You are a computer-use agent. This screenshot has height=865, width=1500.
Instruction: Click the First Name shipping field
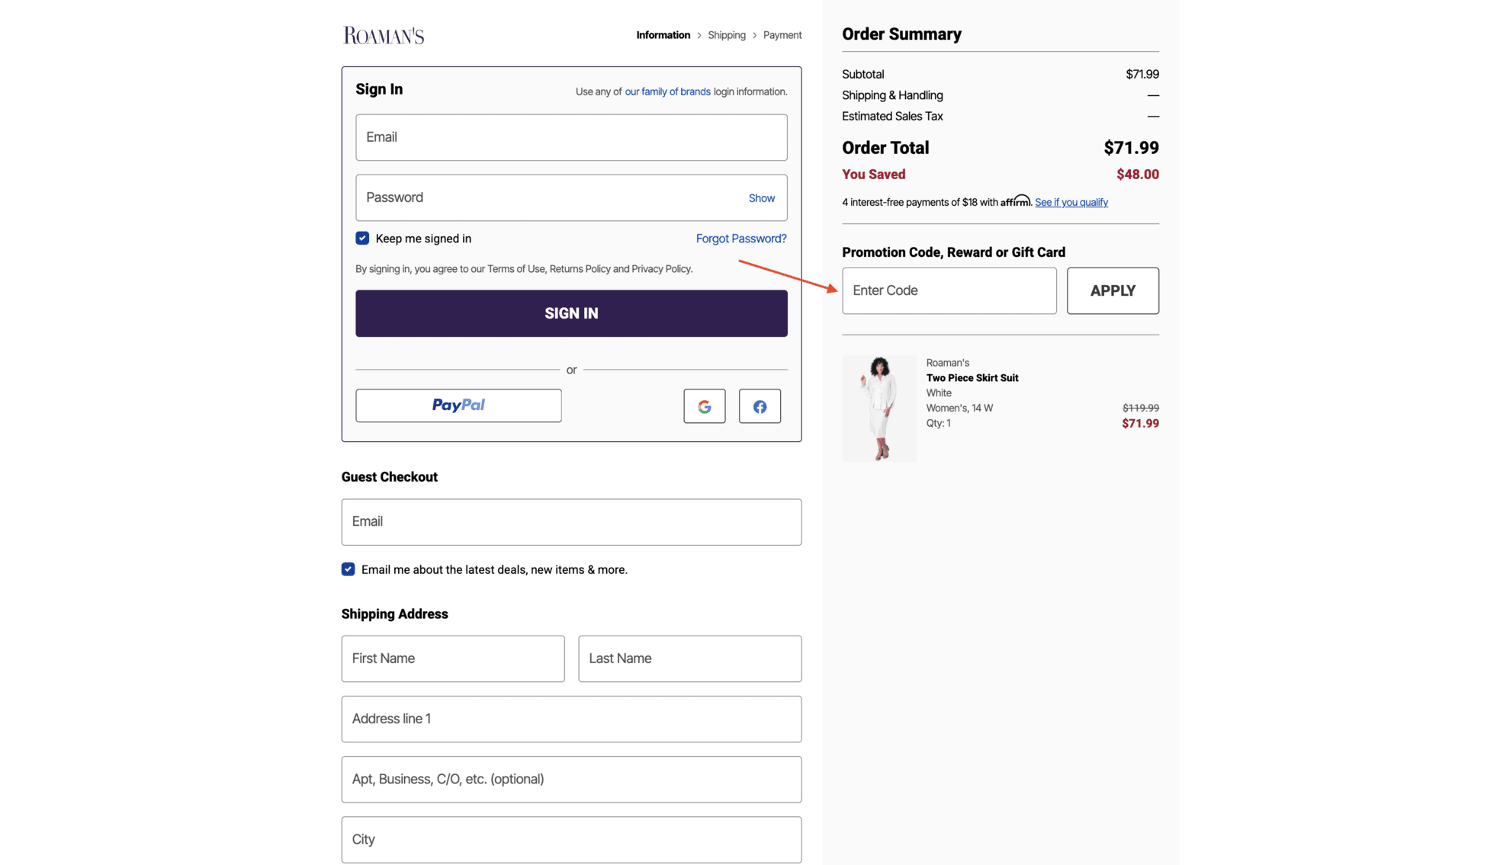click(452, 658)
